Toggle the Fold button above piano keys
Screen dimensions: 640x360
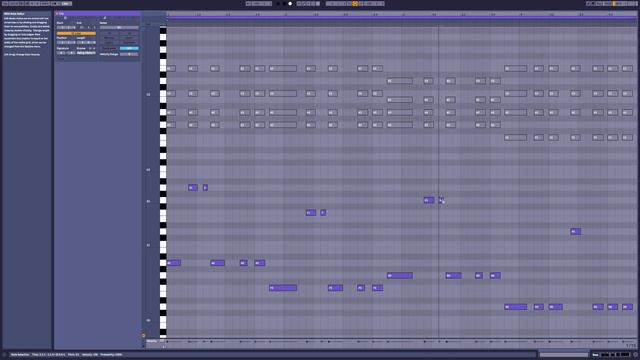(x=148, y=24)
